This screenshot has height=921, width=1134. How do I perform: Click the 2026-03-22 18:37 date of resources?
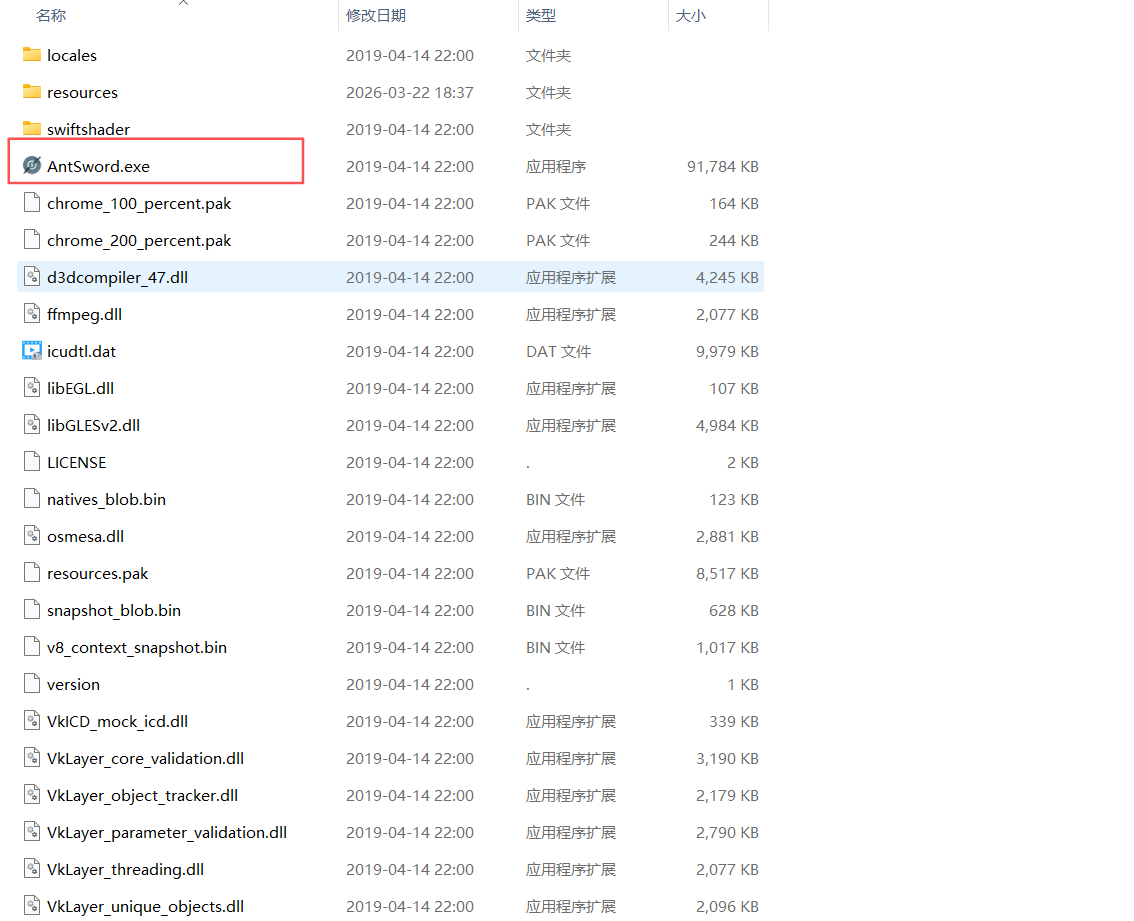click(x=410, y=93)
